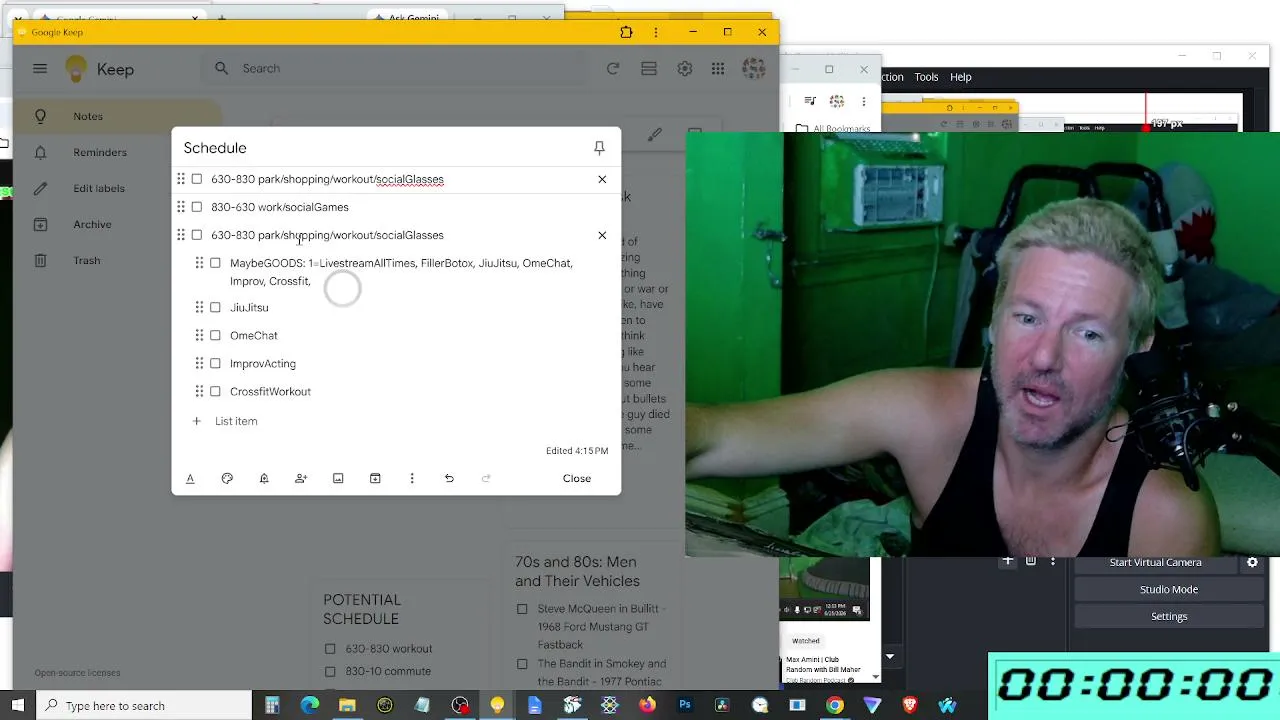This screenshot has width=1280, height=720.
Task: Open Keep settings gear
Action: click(685, 68)
